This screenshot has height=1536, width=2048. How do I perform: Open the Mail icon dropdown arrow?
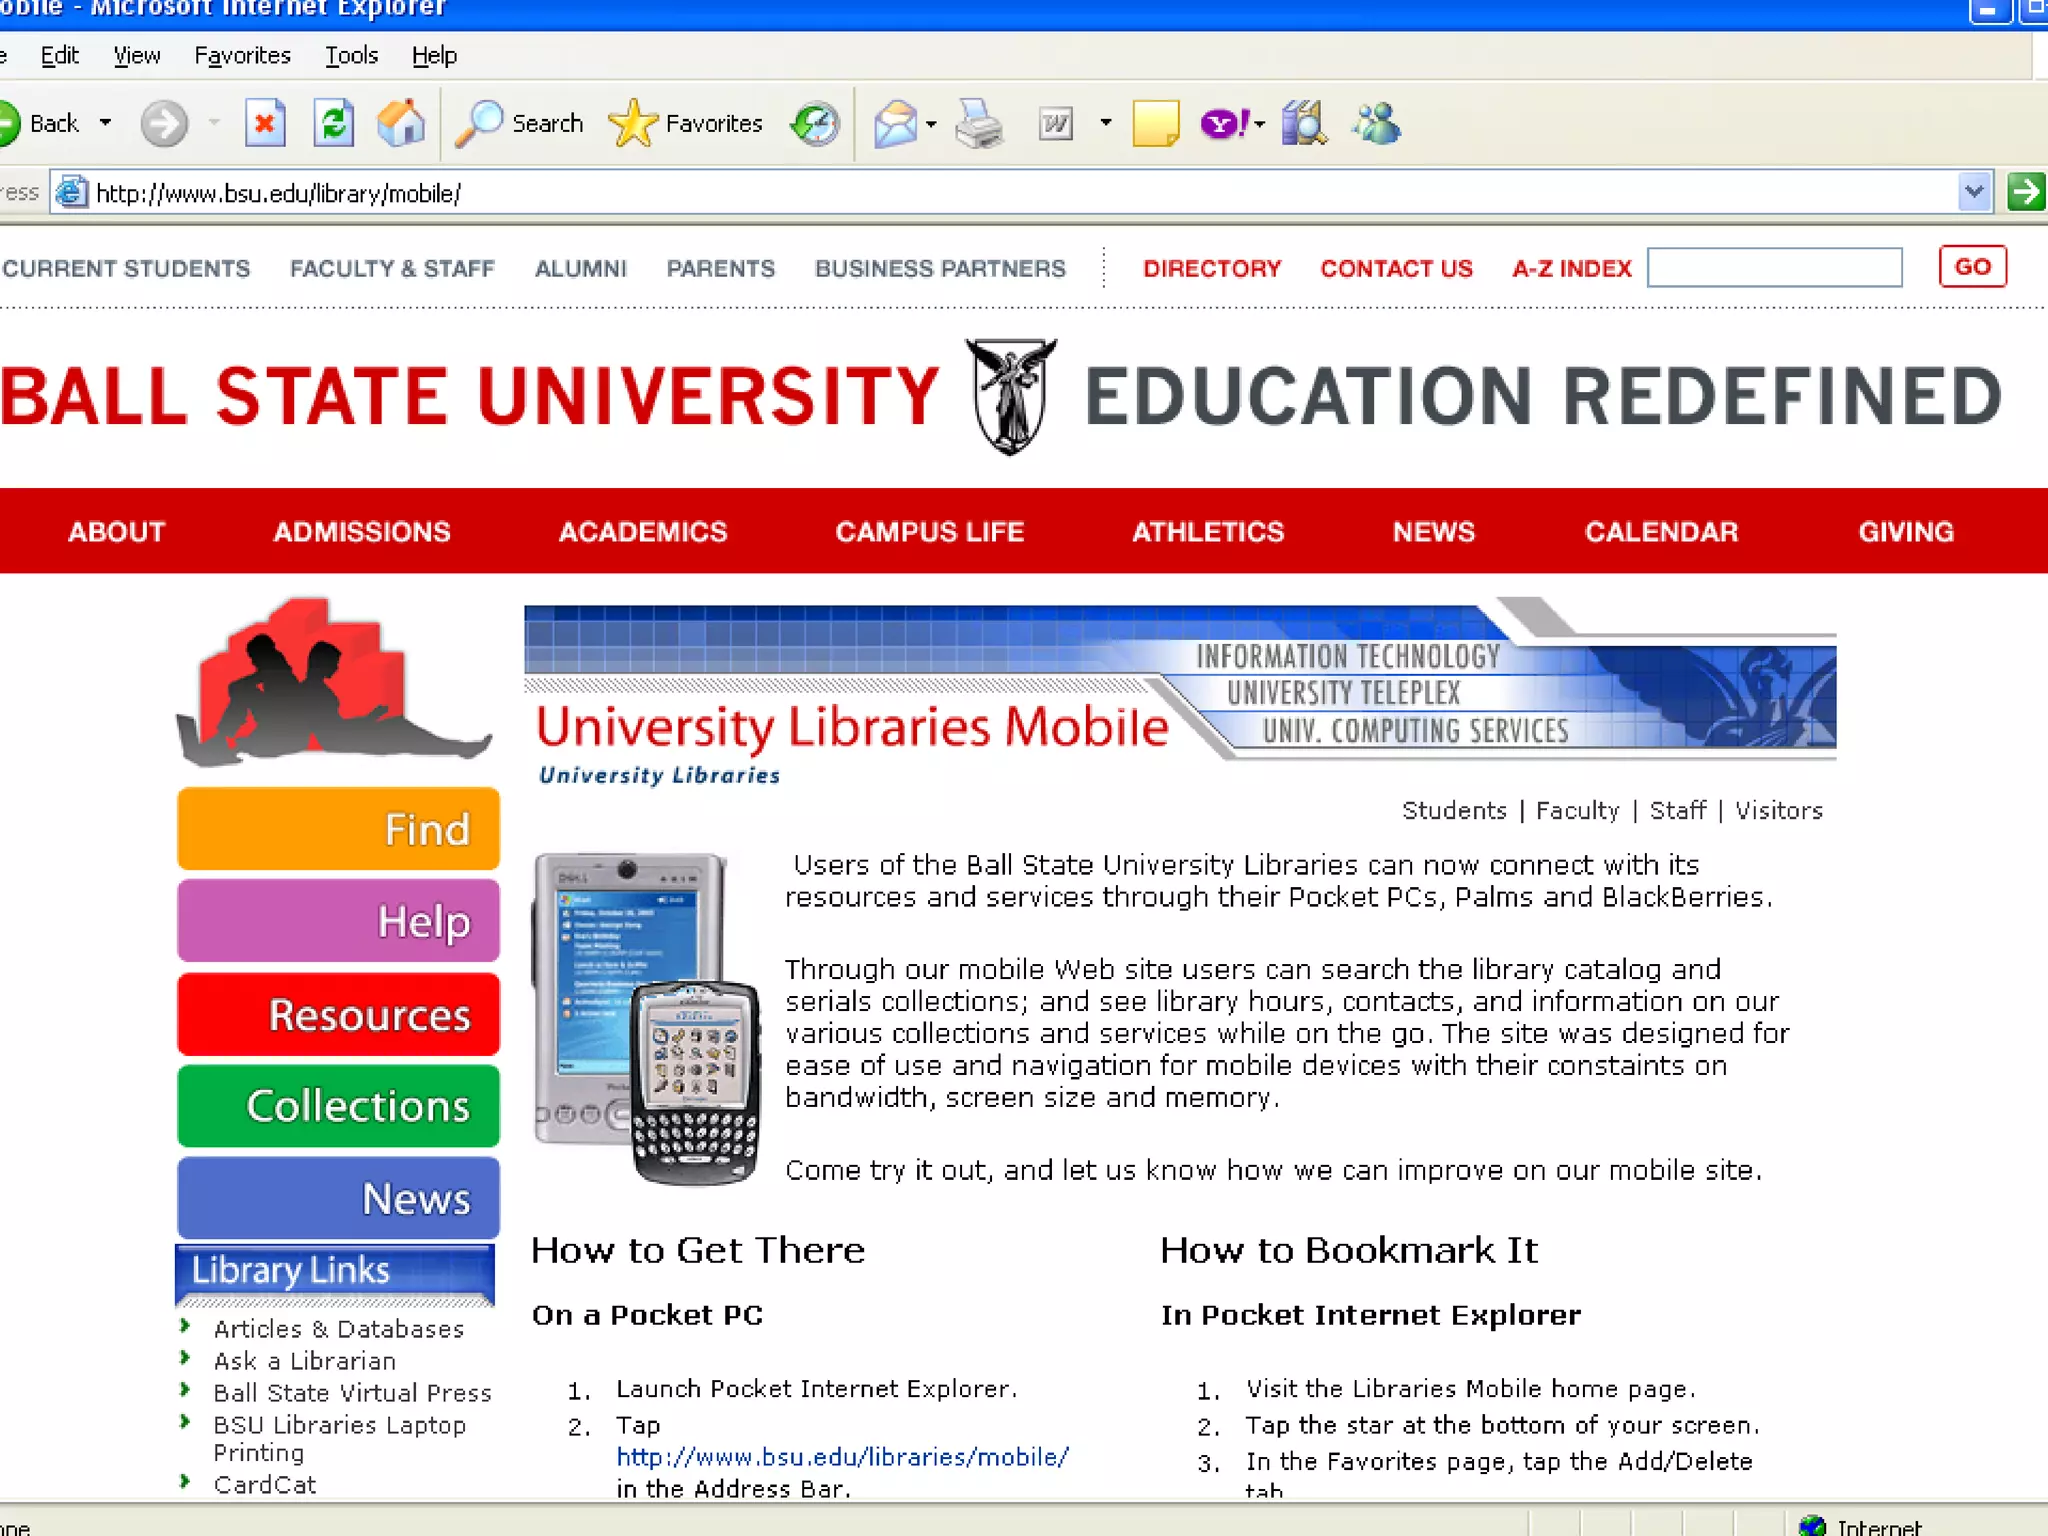click(931, 124)
